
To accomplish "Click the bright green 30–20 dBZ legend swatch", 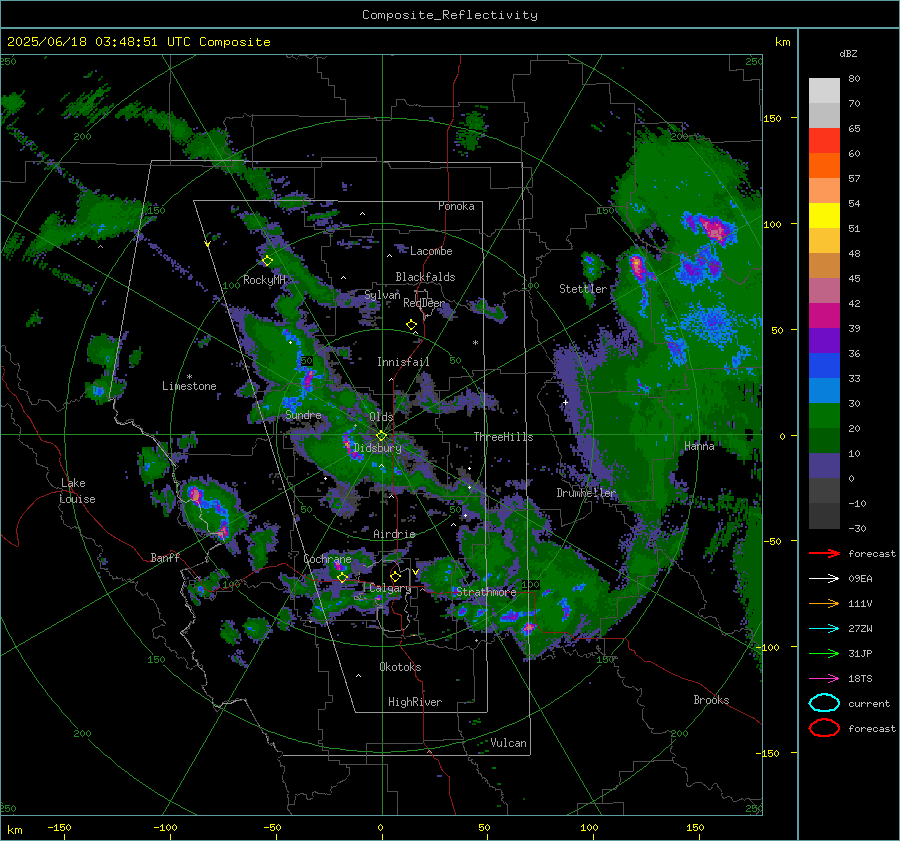I will (x=824, y=416).
